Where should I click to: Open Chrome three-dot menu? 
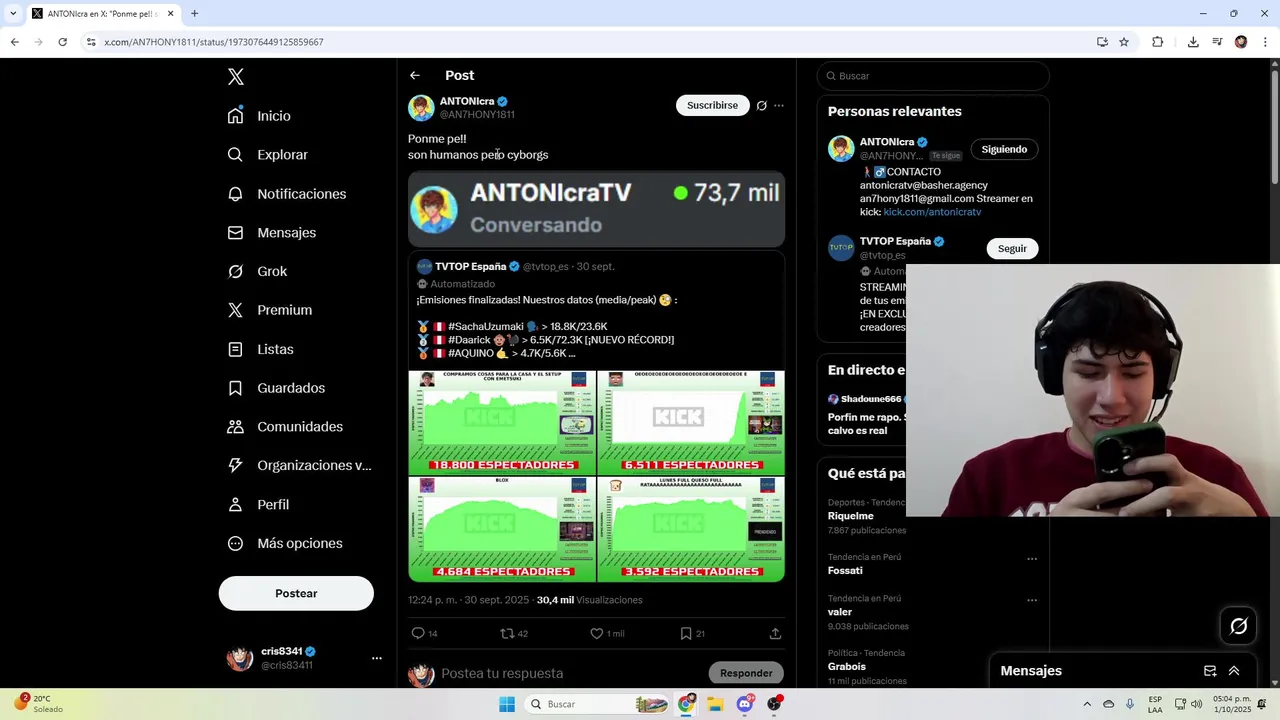click(1265, 42)
